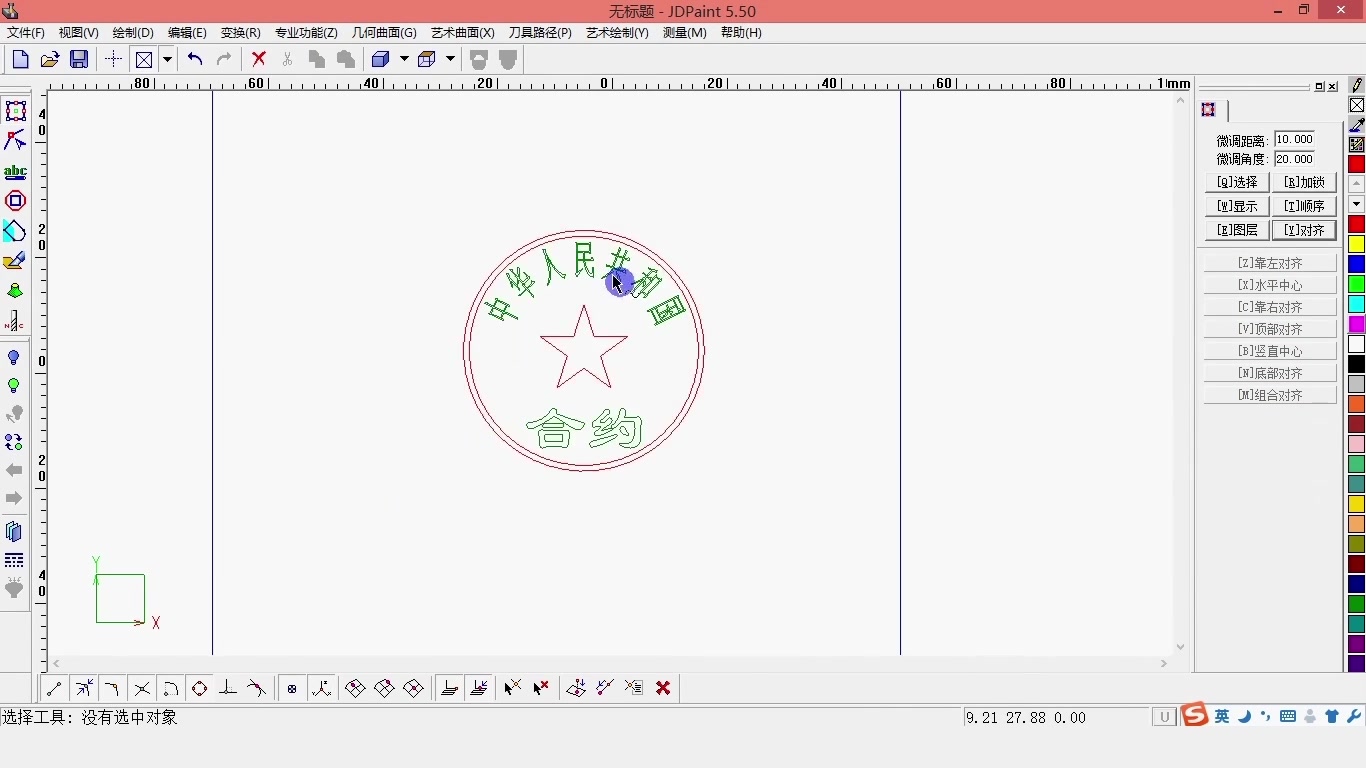This screenshot has height=768, width=1366.
Task: Click the [W]显示 button
Action: click(1237, 206)
